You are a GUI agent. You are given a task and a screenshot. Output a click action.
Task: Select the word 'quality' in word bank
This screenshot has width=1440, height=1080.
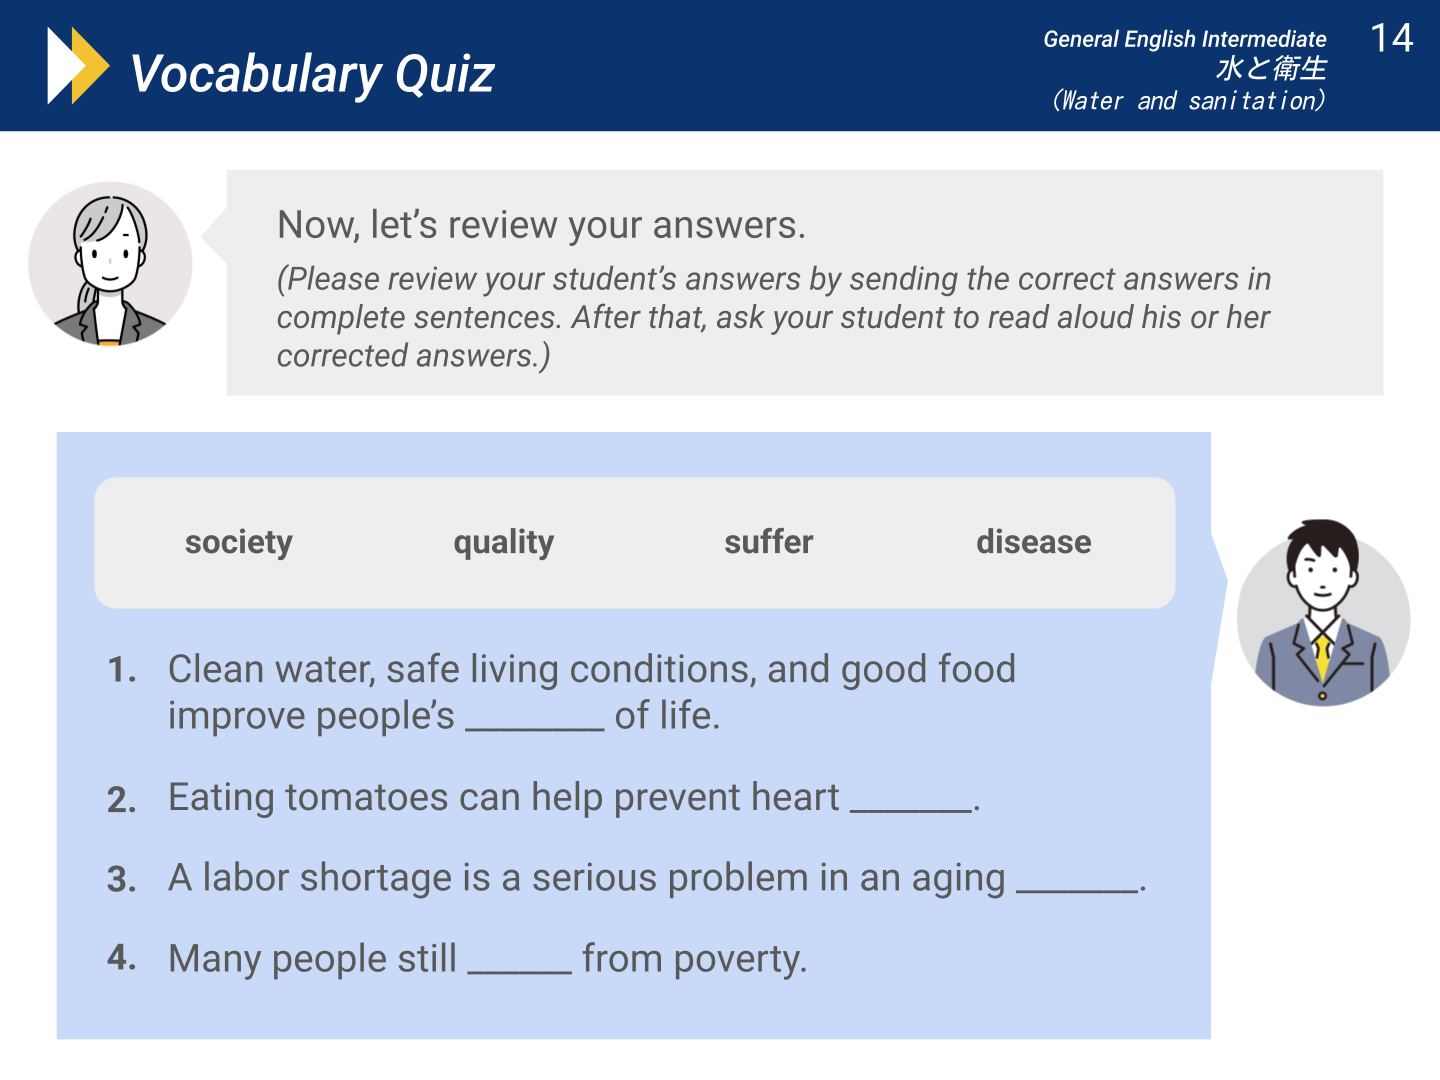tap(504, 542)
